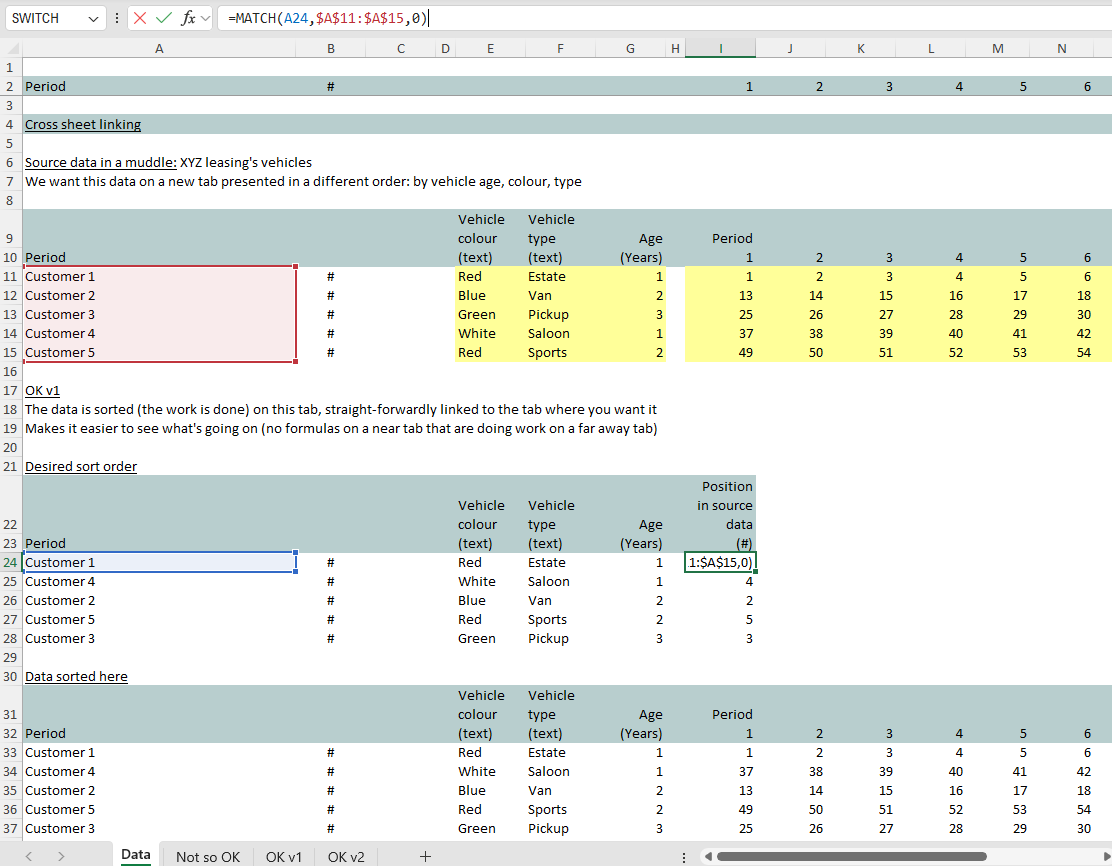Click the Select All corner triangle
The image size is (1112, 866).
[11, 48]
